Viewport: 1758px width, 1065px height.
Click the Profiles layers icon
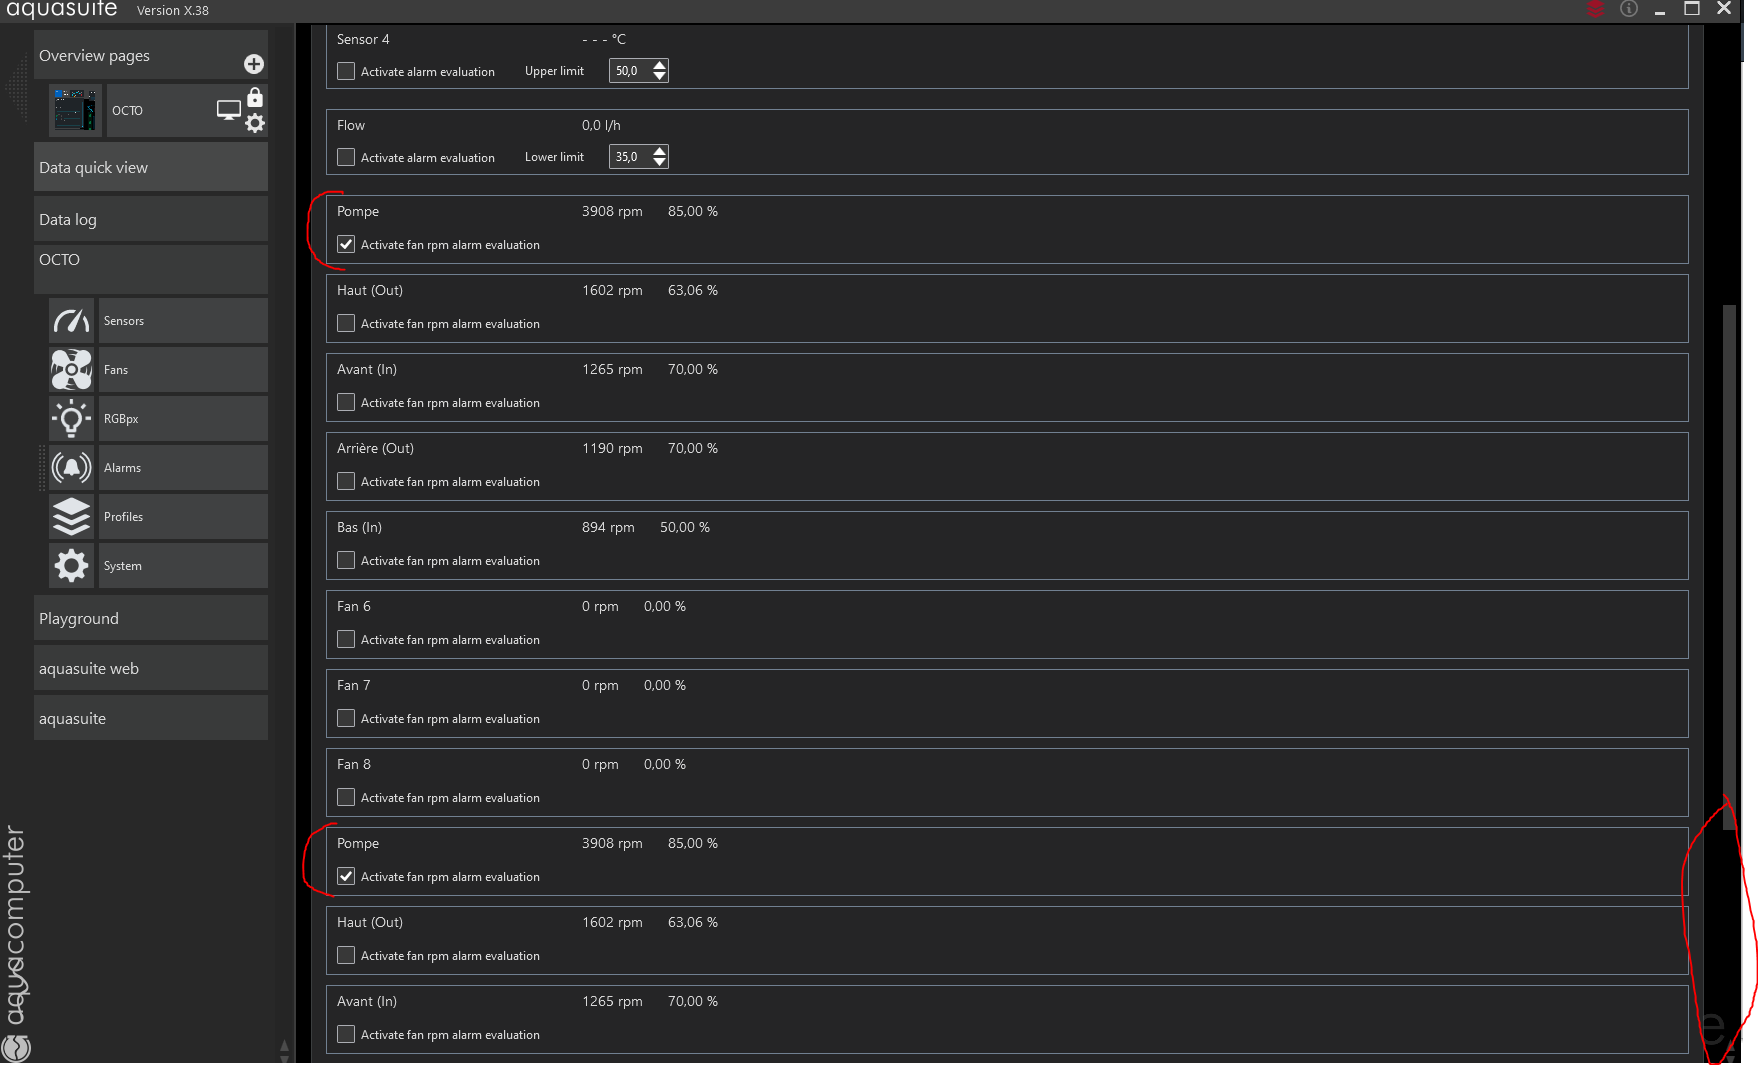[x=71, y=517]
